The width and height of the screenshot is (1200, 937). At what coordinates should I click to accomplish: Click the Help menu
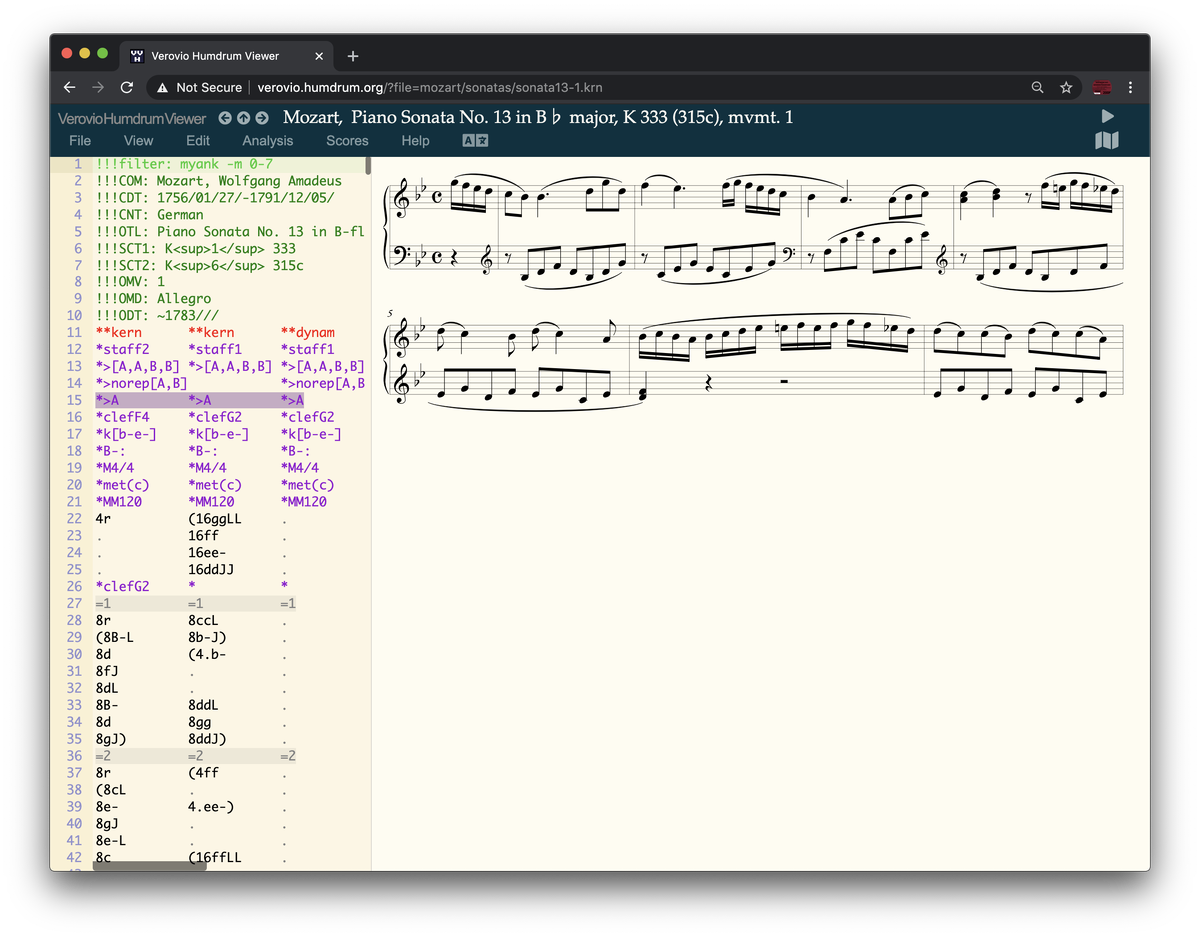point(415,141)
